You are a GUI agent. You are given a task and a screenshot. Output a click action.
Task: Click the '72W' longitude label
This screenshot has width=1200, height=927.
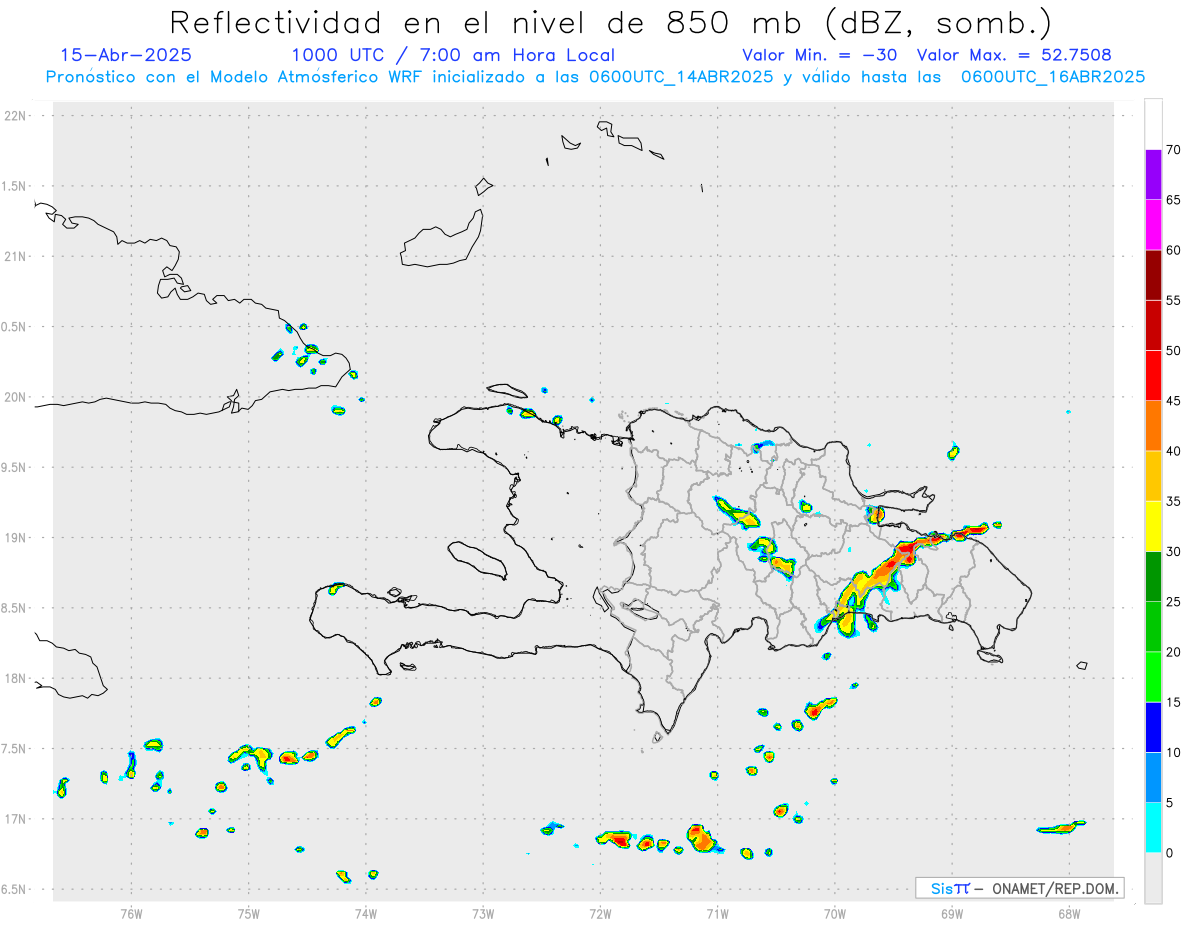601,913
